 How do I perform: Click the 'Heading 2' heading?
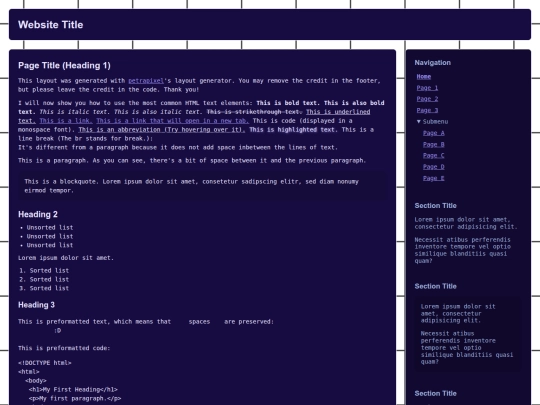coord(38,214)
